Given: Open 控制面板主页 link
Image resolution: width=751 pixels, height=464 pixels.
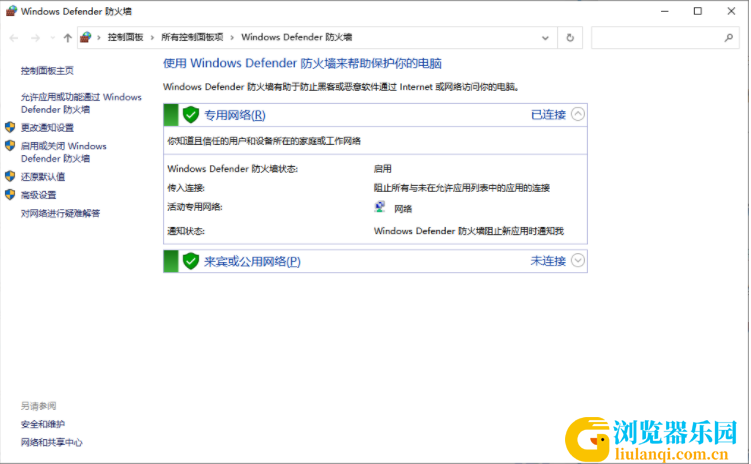Looking at the screenshot, I should click(47, 71).
